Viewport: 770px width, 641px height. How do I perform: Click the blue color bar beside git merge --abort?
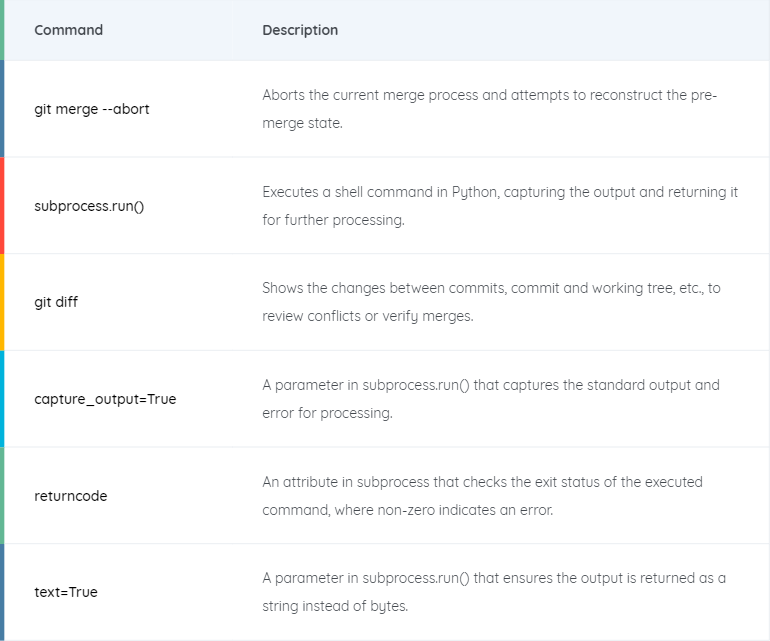click(2, 109)
